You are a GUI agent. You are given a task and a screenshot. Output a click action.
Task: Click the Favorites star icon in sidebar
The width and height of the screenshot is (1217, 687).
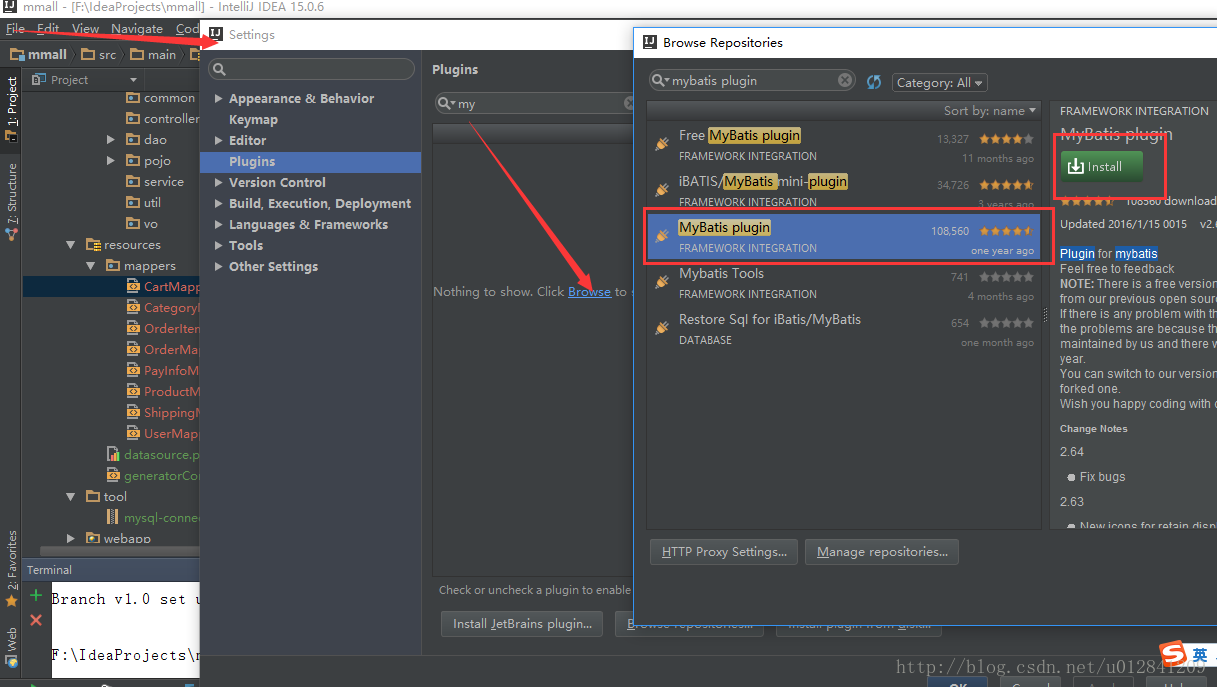[12, 601]
